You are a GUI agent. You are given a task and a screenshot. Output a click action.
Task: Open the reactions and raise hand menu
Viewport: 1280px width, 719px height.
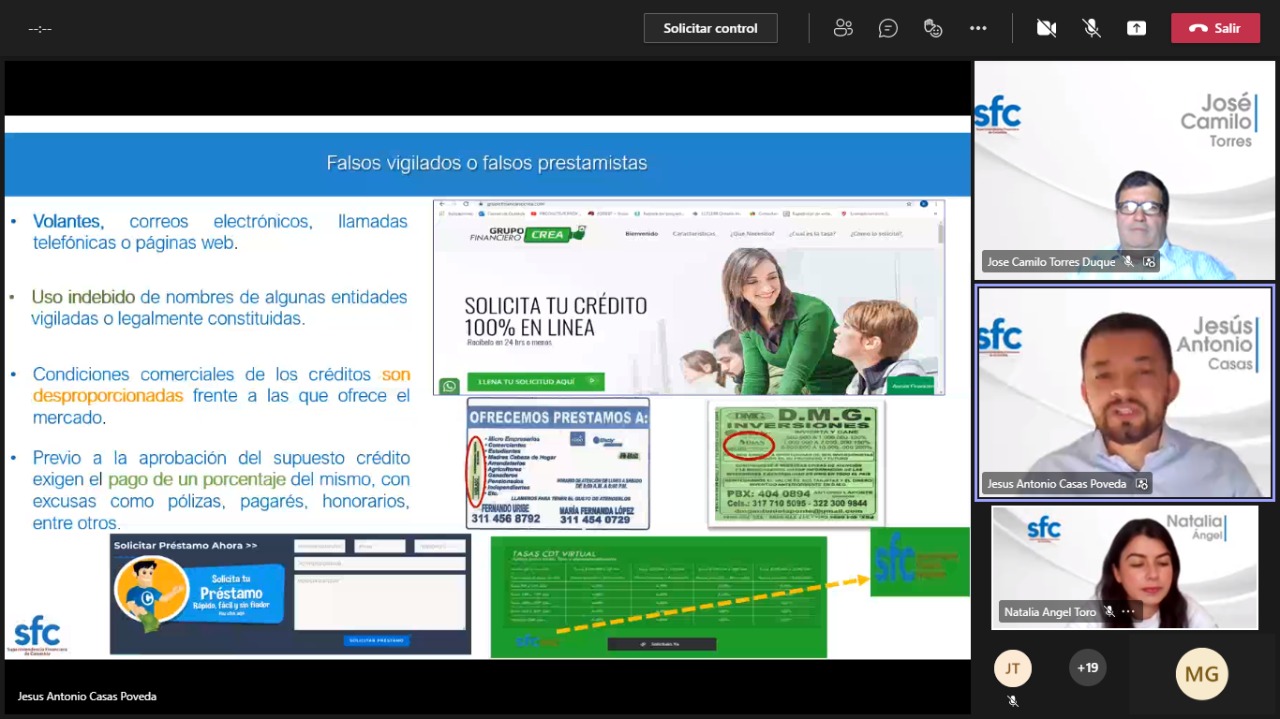pos(933,28)
